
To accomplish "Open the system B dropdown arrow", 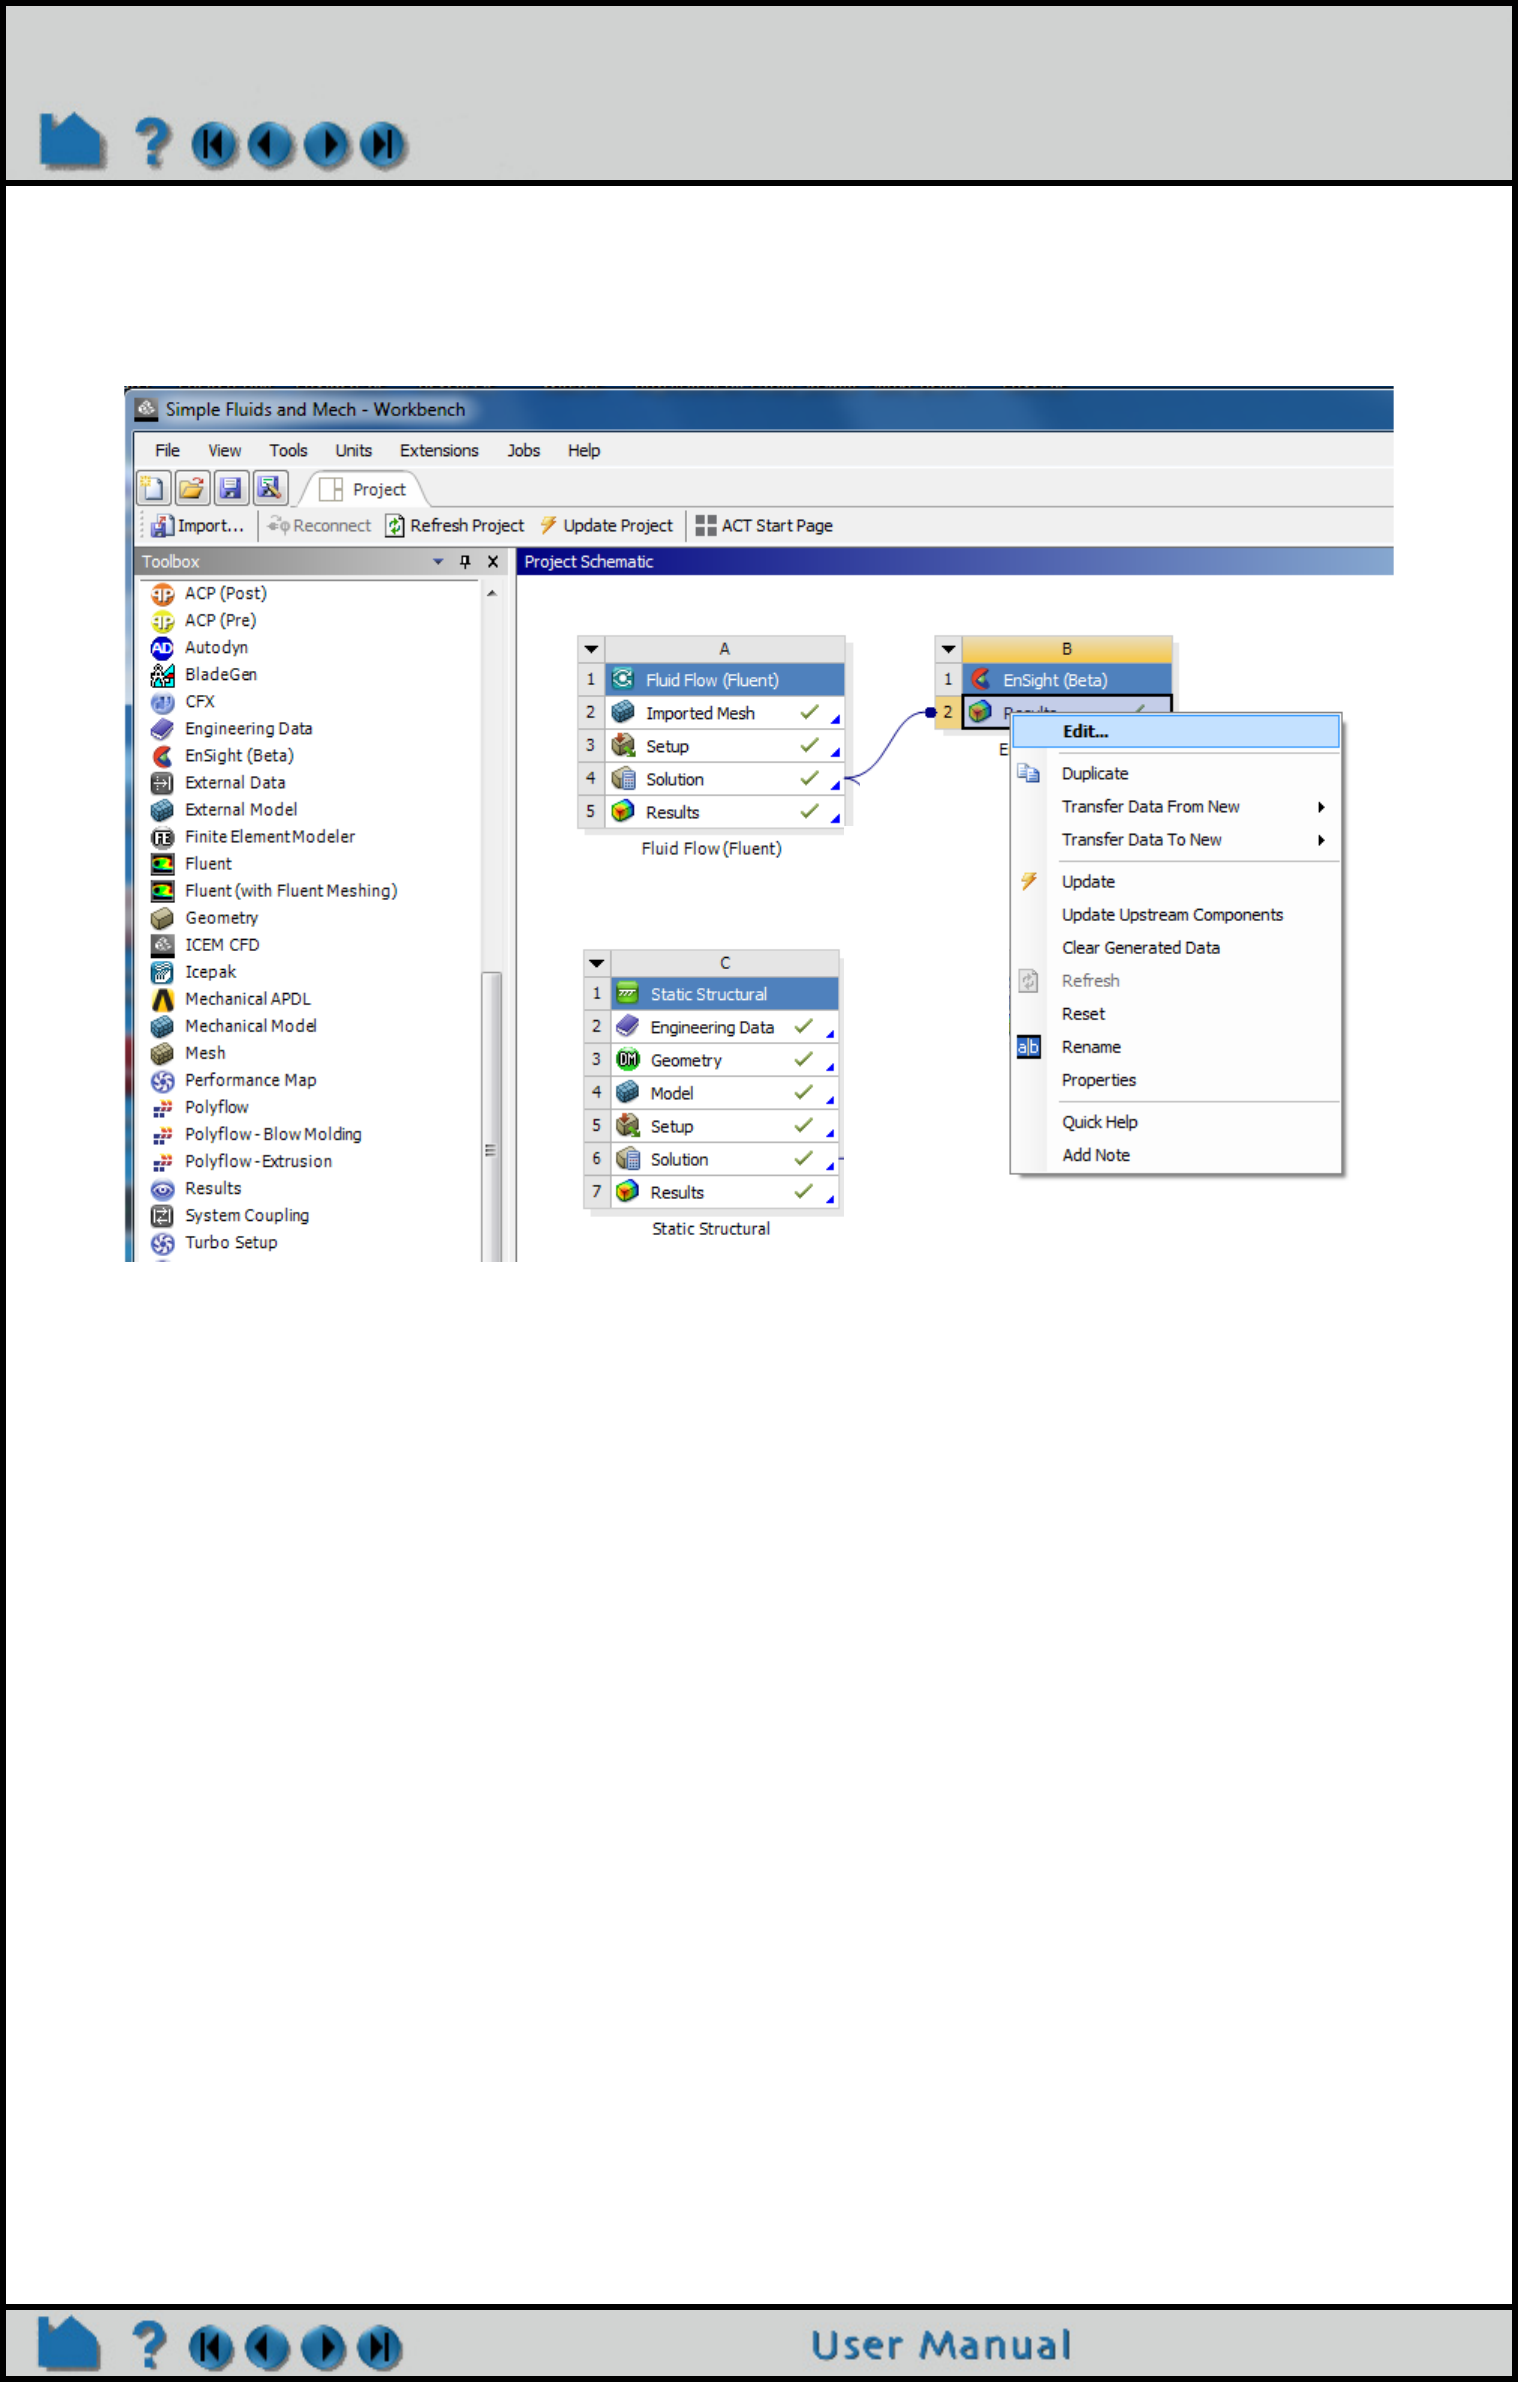I will [949, 649].
